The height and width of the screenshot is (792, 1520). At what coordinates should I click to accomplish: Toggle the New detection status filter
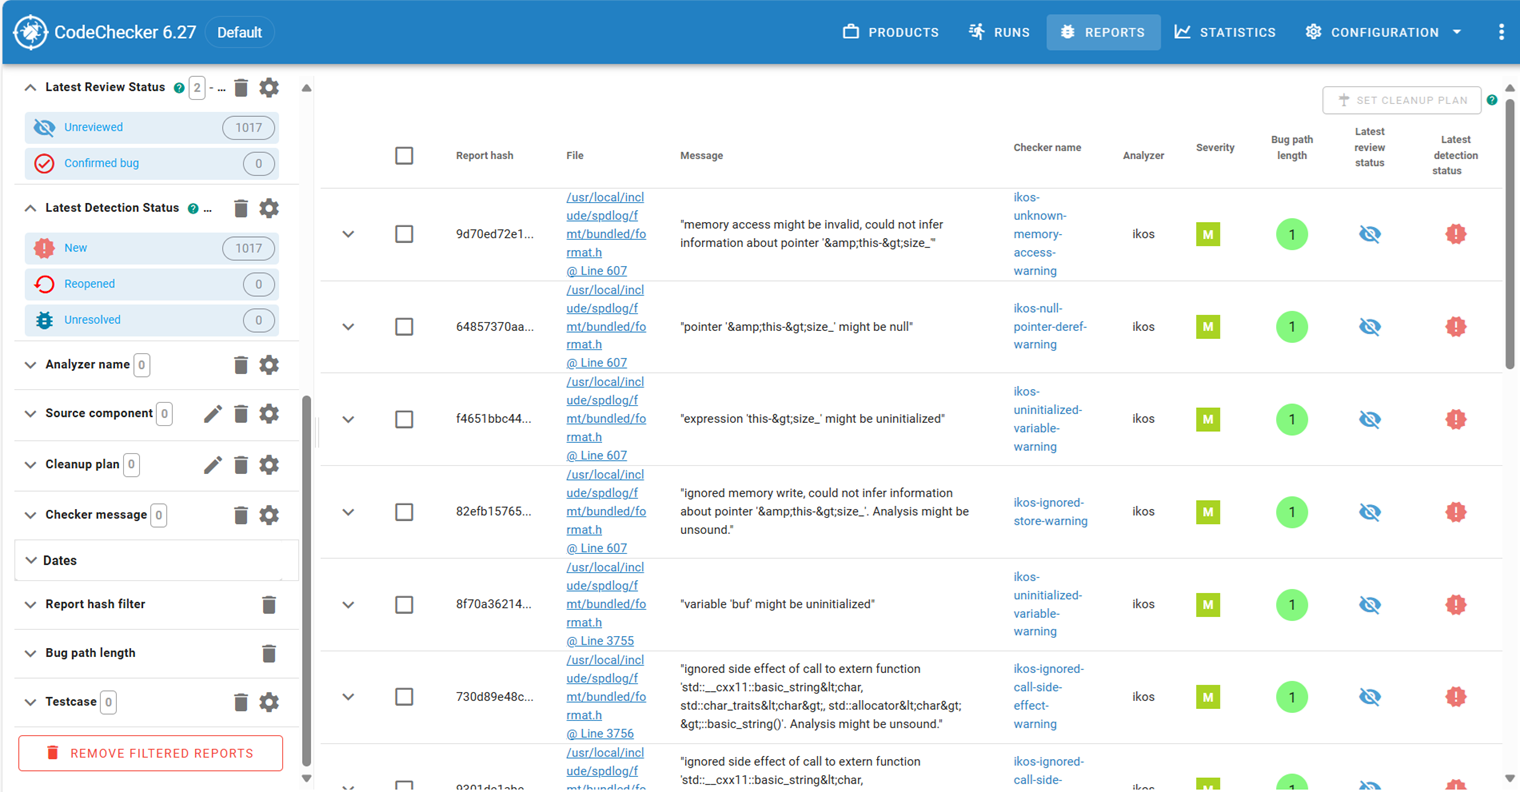point(152,248)
